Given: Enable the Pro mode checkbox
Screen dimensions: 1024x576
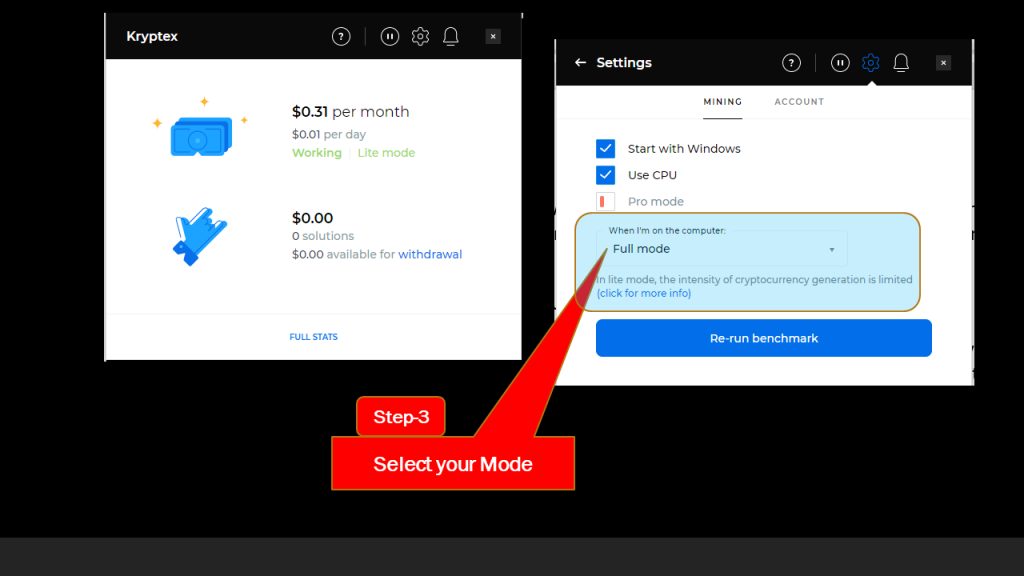Looking at the screenshot, I should tap(605, 202).
